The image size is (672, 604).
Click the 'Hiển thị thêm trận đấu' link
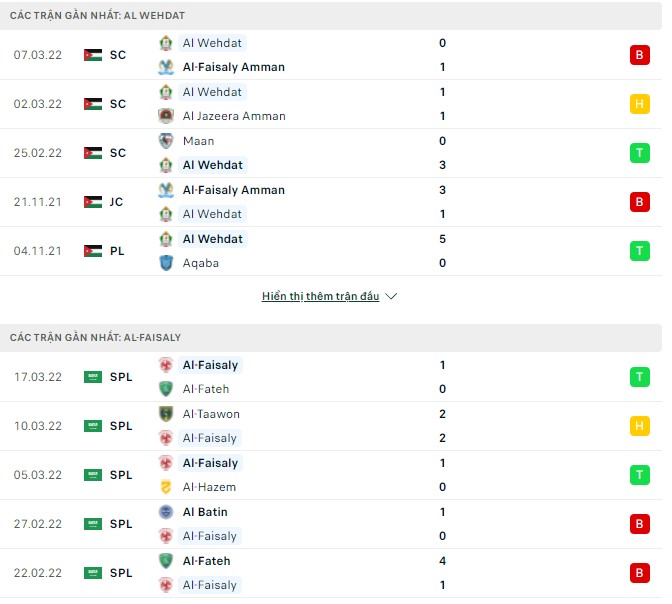[320, 297]
